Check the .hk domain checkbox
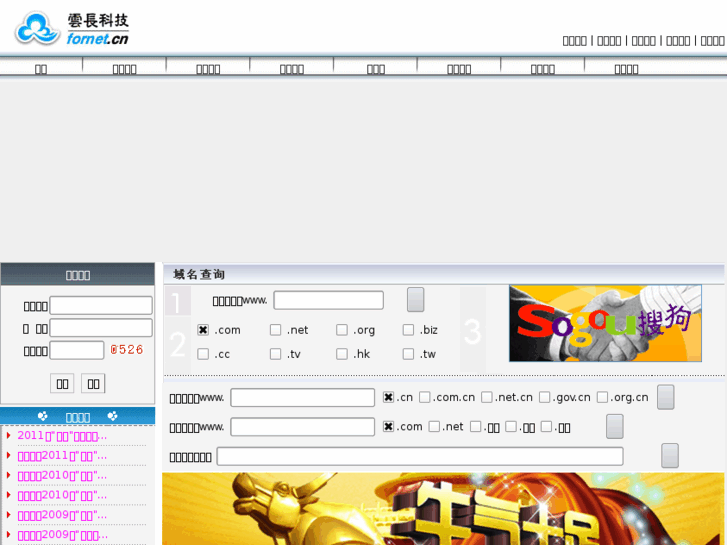The image size is (727, 545). point(342,354)
